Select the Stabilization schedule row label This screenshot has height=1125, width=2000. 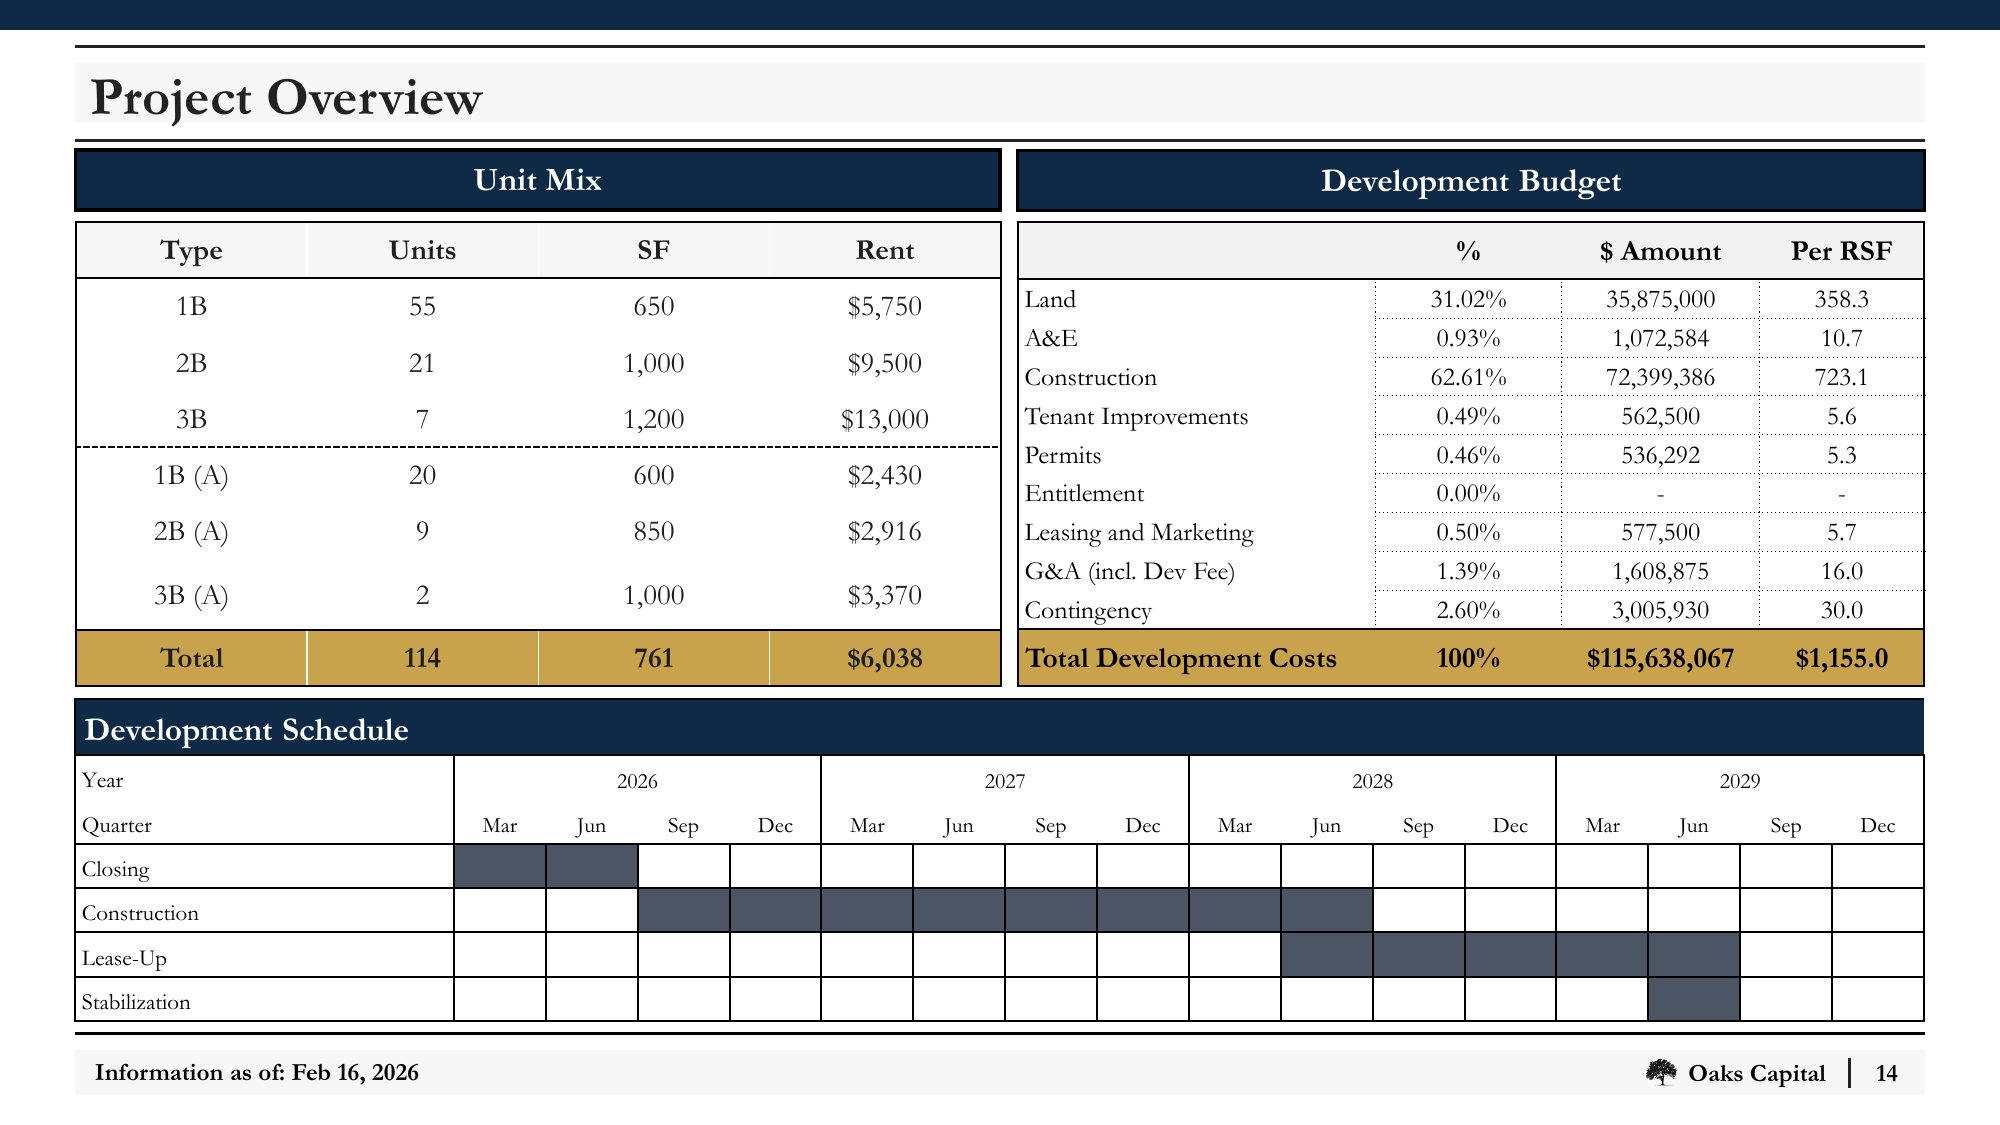point(136,1002)
